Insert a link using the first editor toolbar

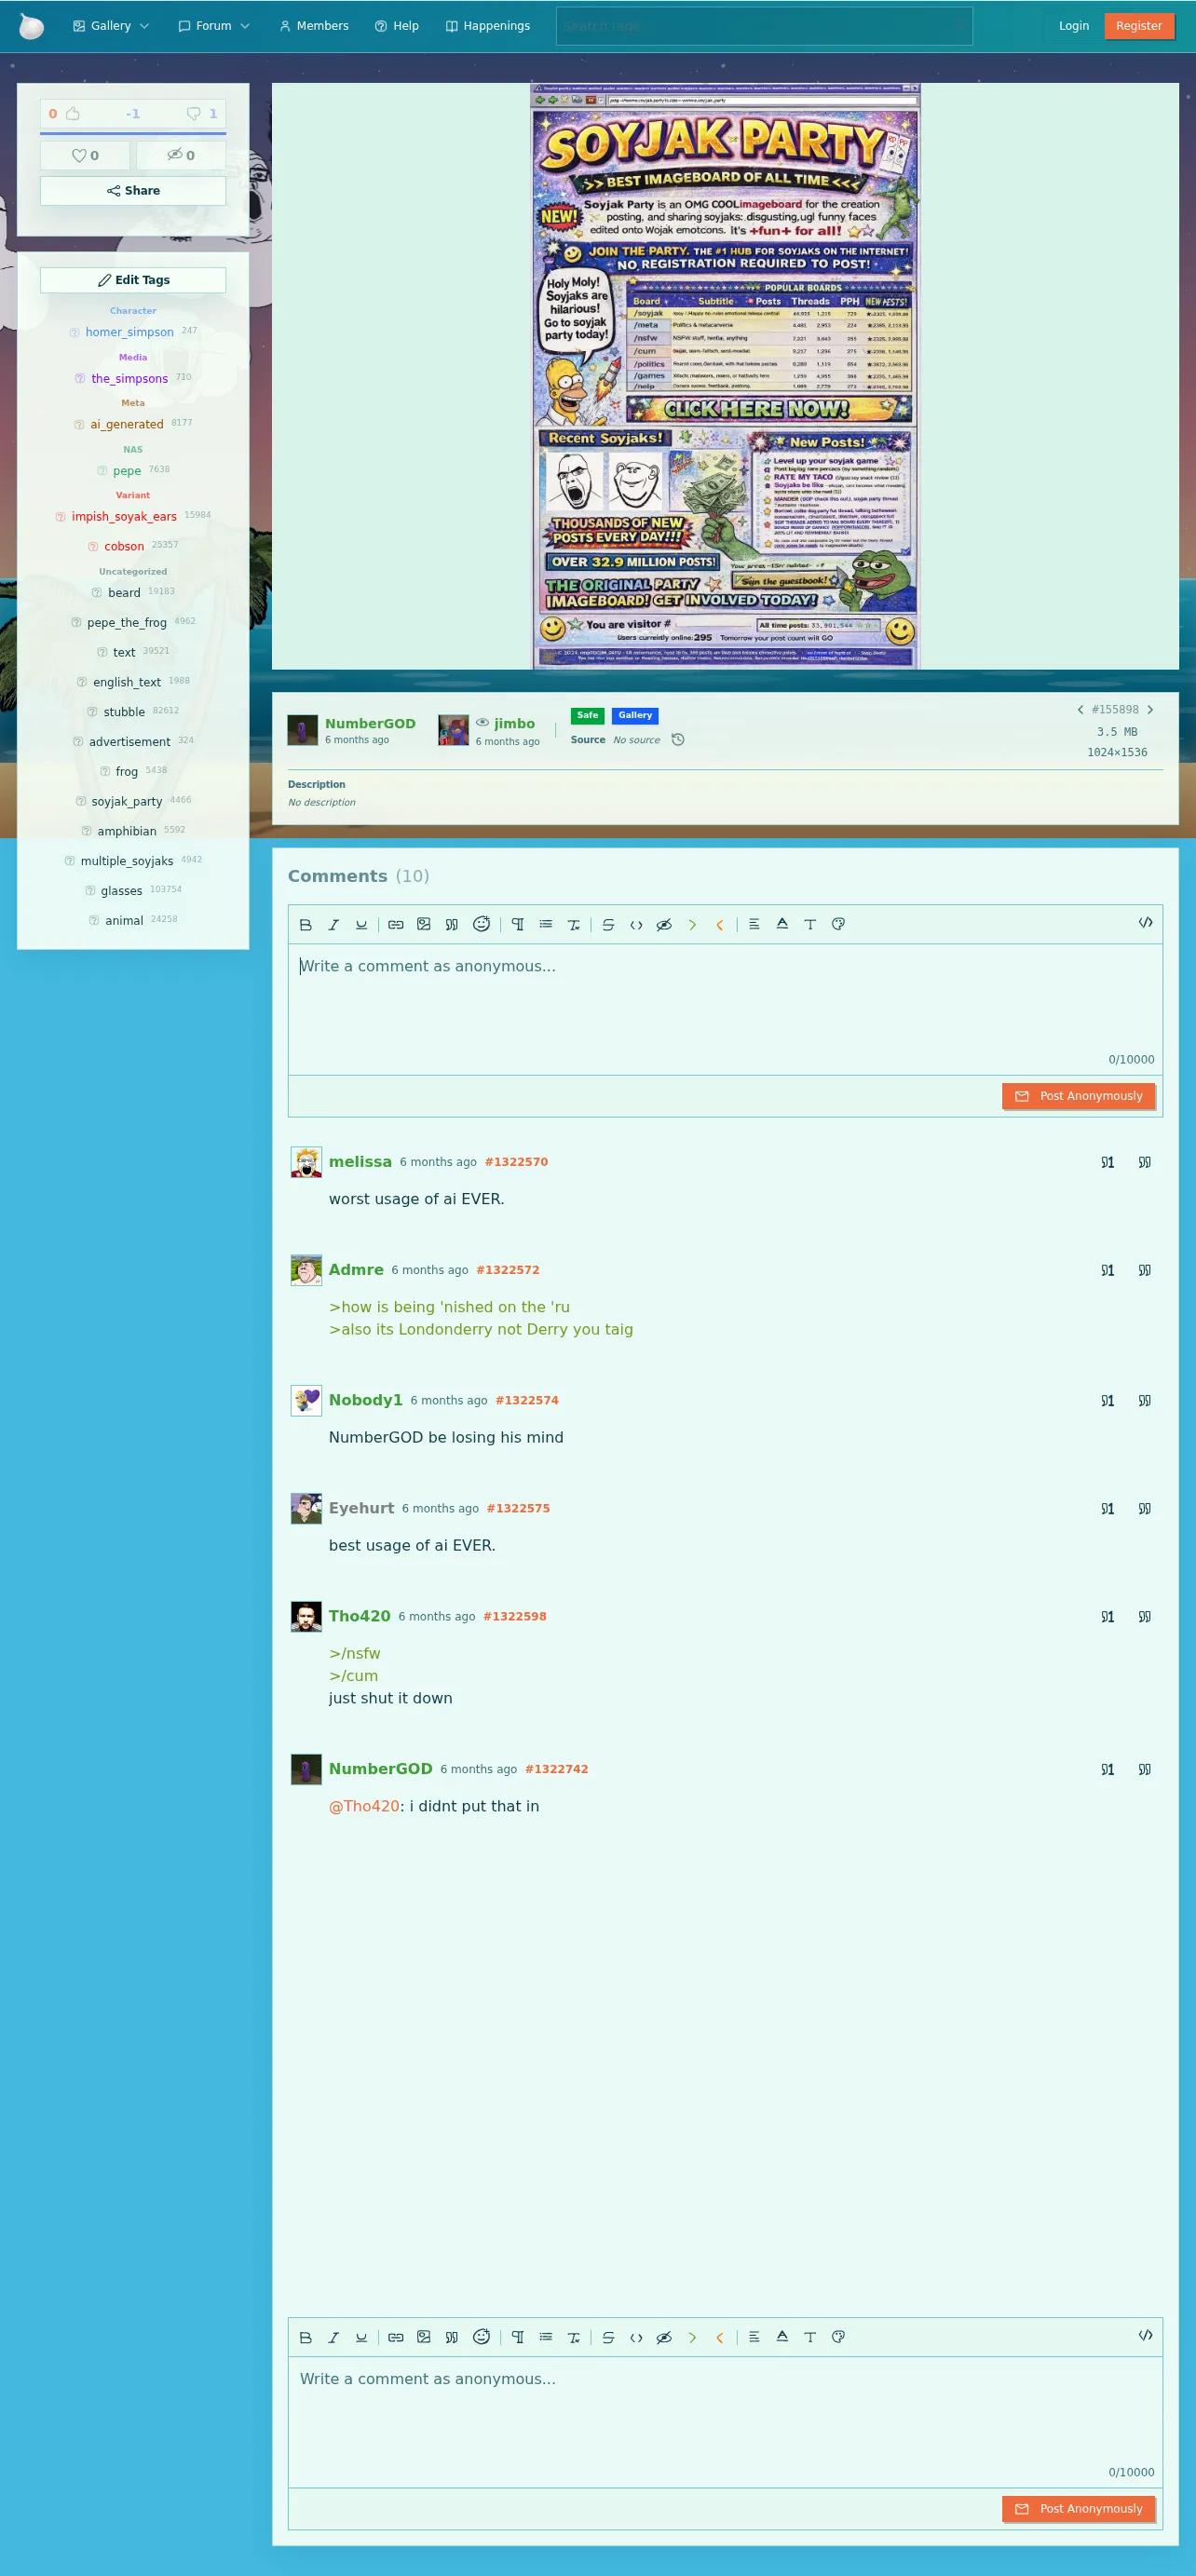pos(396,924)
